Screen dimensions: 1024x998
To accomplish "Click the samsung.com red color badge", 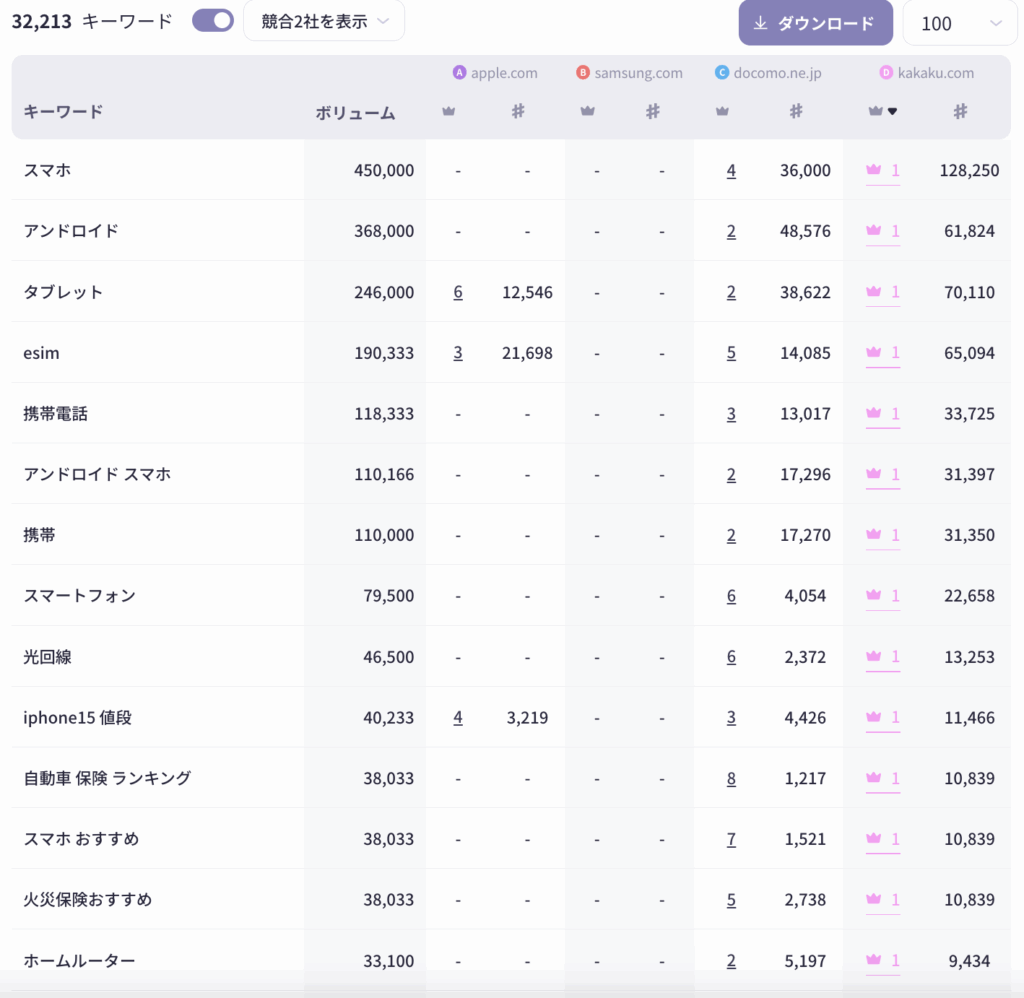I will [x=583, y=73].
